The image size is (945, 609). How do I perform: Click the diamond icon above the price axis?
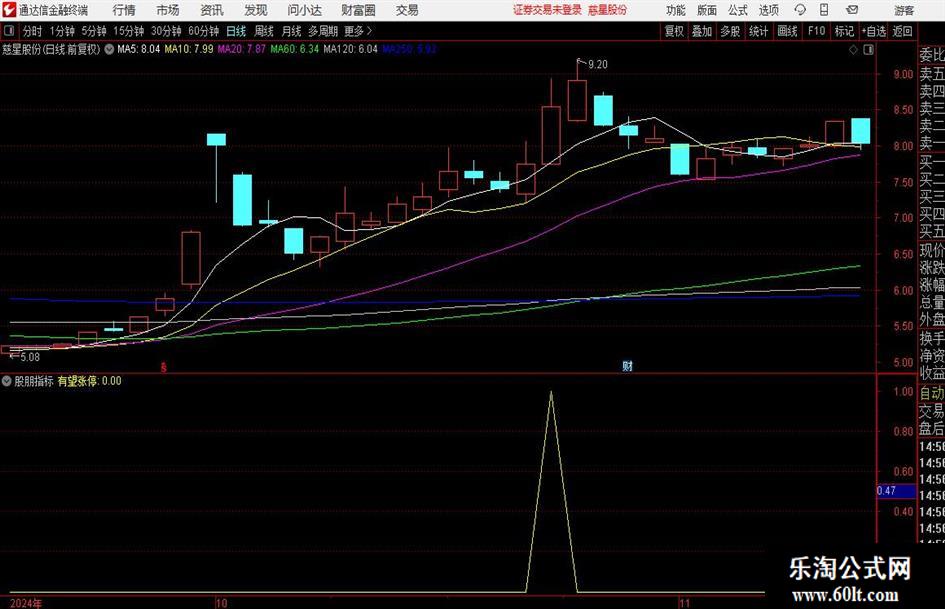[853, 50]
